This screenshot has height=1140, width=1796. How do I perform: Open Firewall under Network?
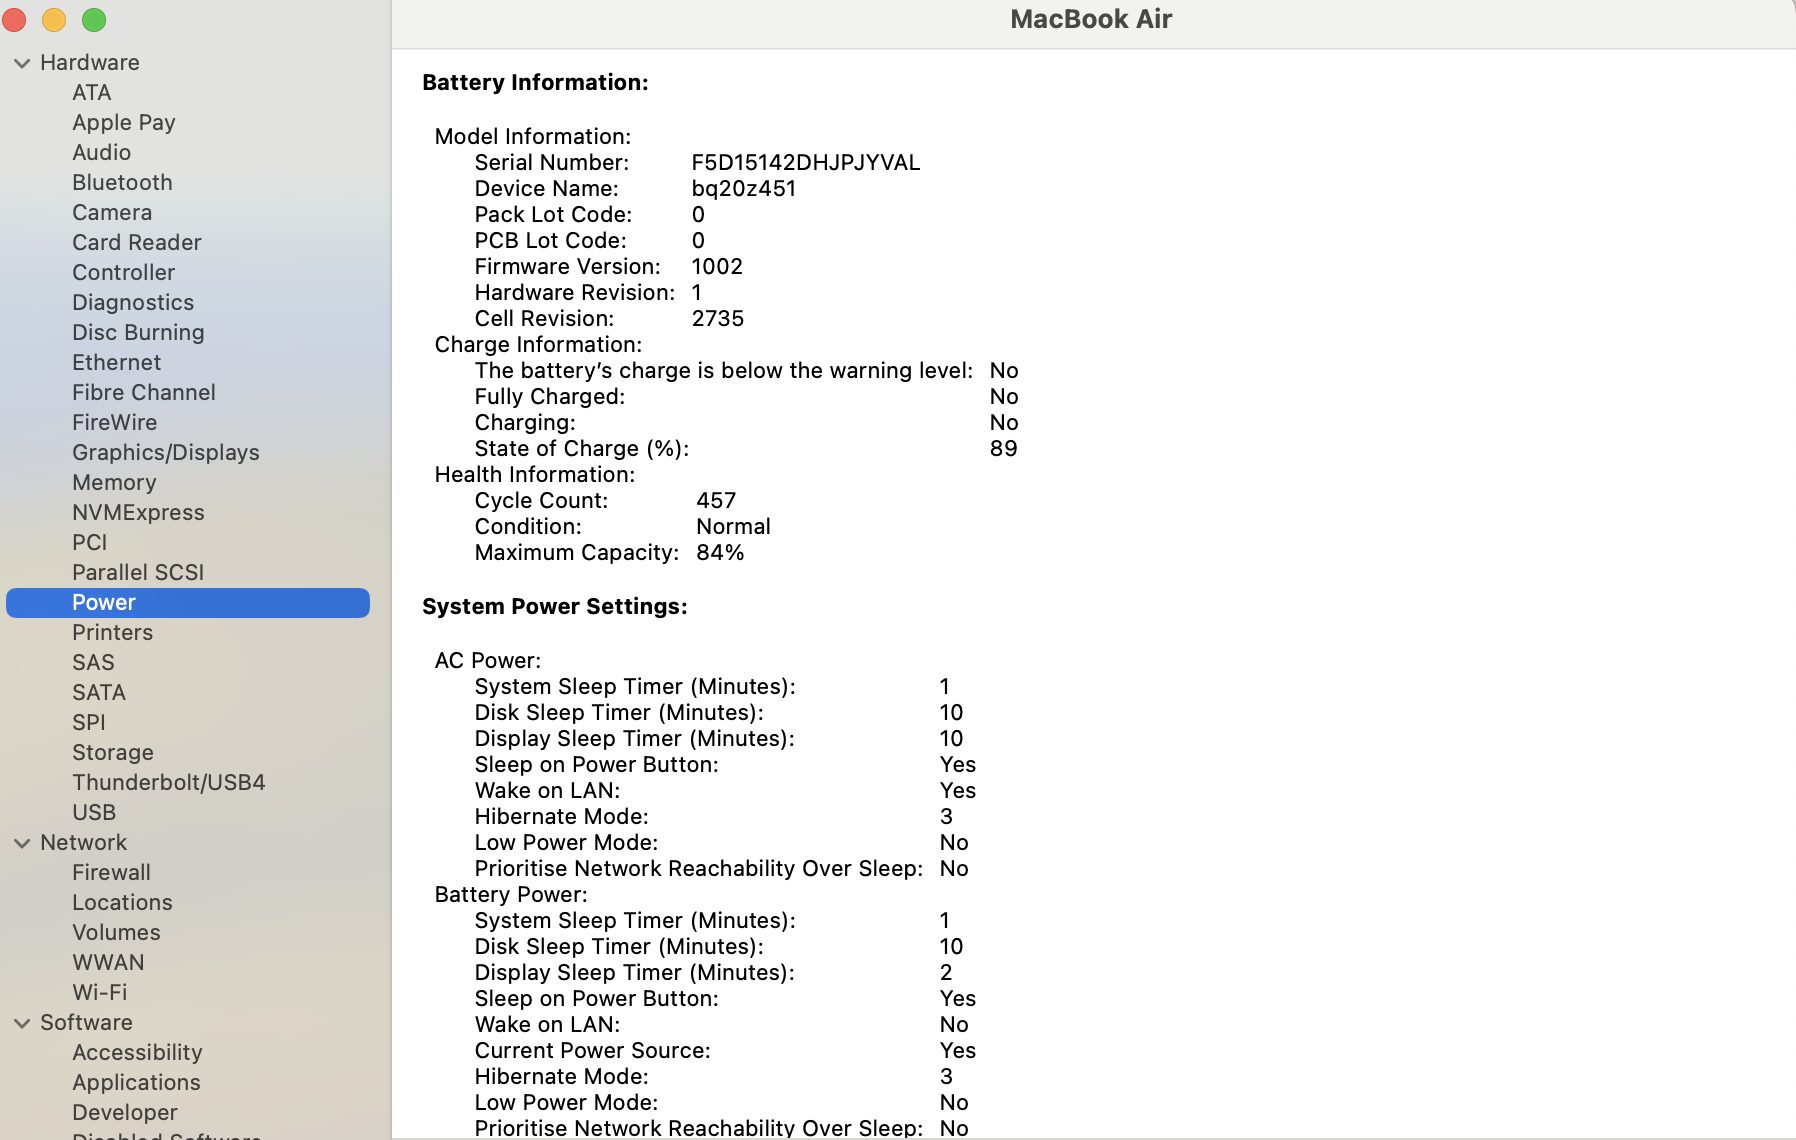tap(111, 872)
